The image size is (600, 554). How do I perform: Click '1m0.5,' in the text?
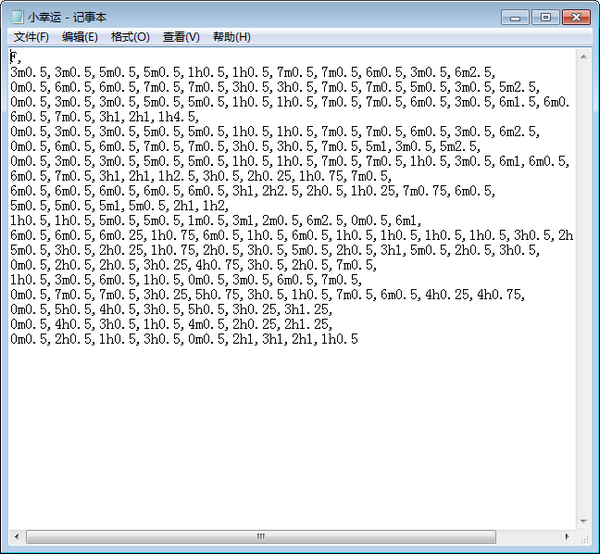coord(208,220)
